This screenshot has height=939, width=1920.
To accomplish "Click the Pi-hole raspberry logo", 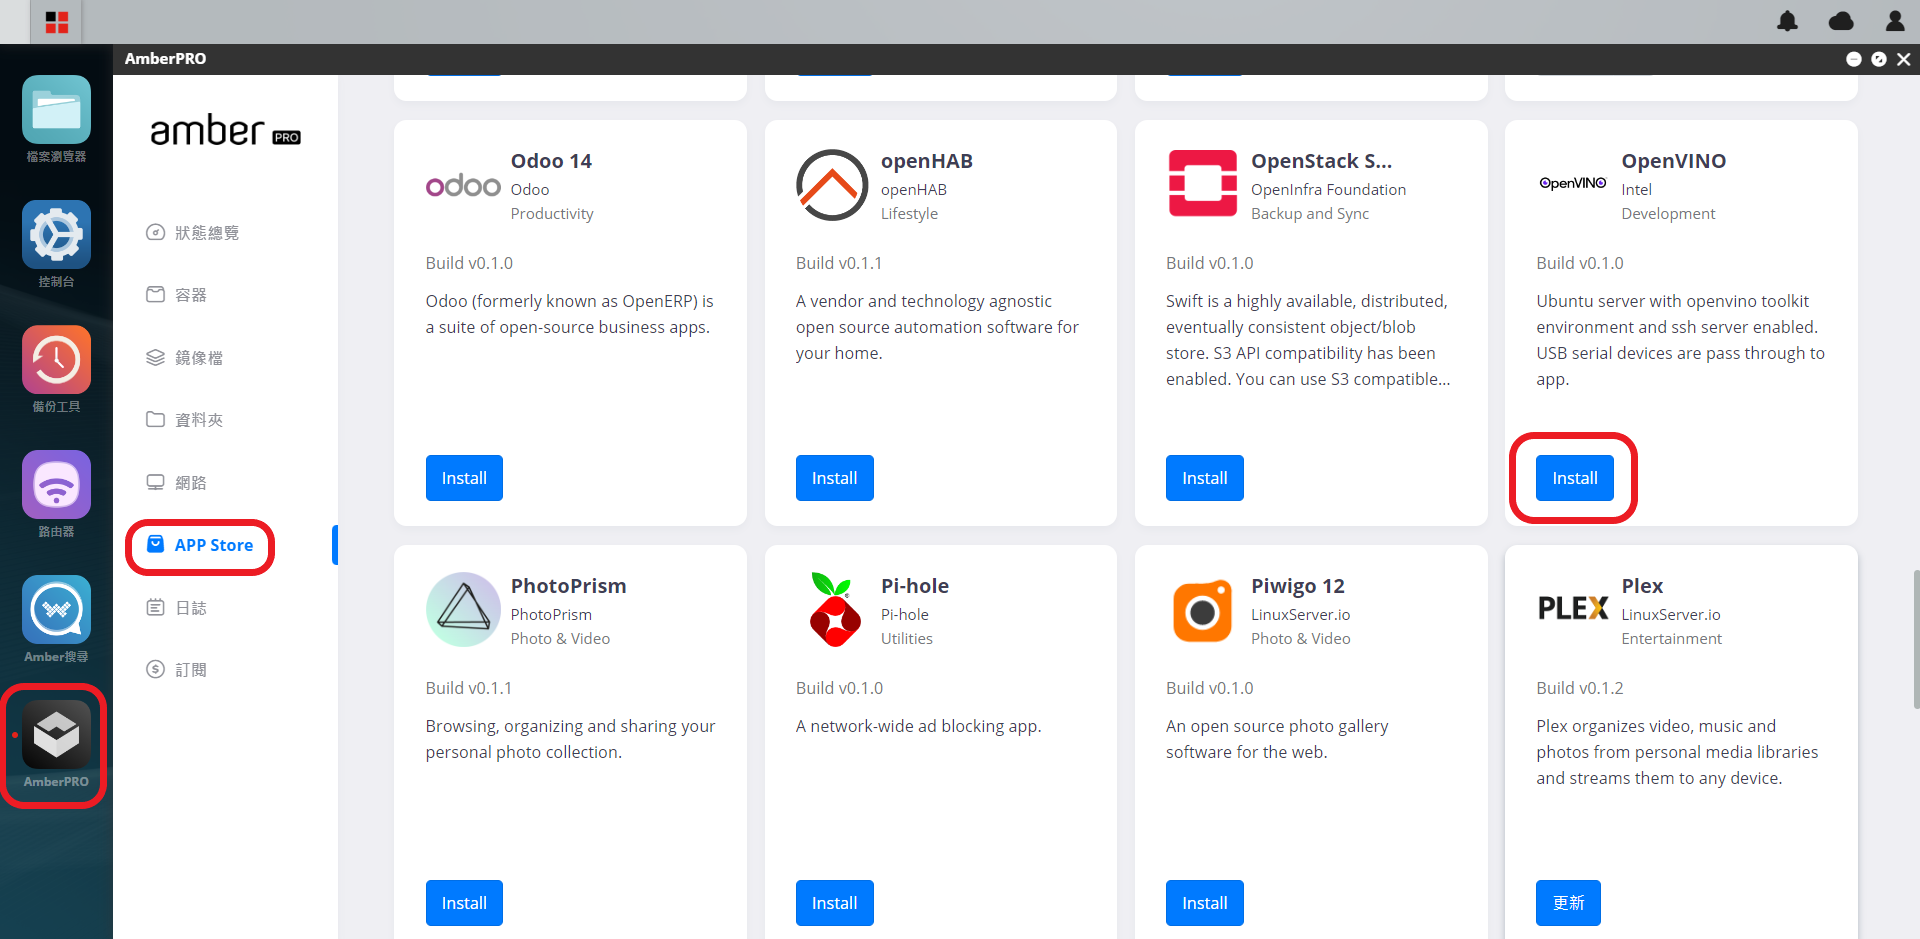I will tap(835, 609).
